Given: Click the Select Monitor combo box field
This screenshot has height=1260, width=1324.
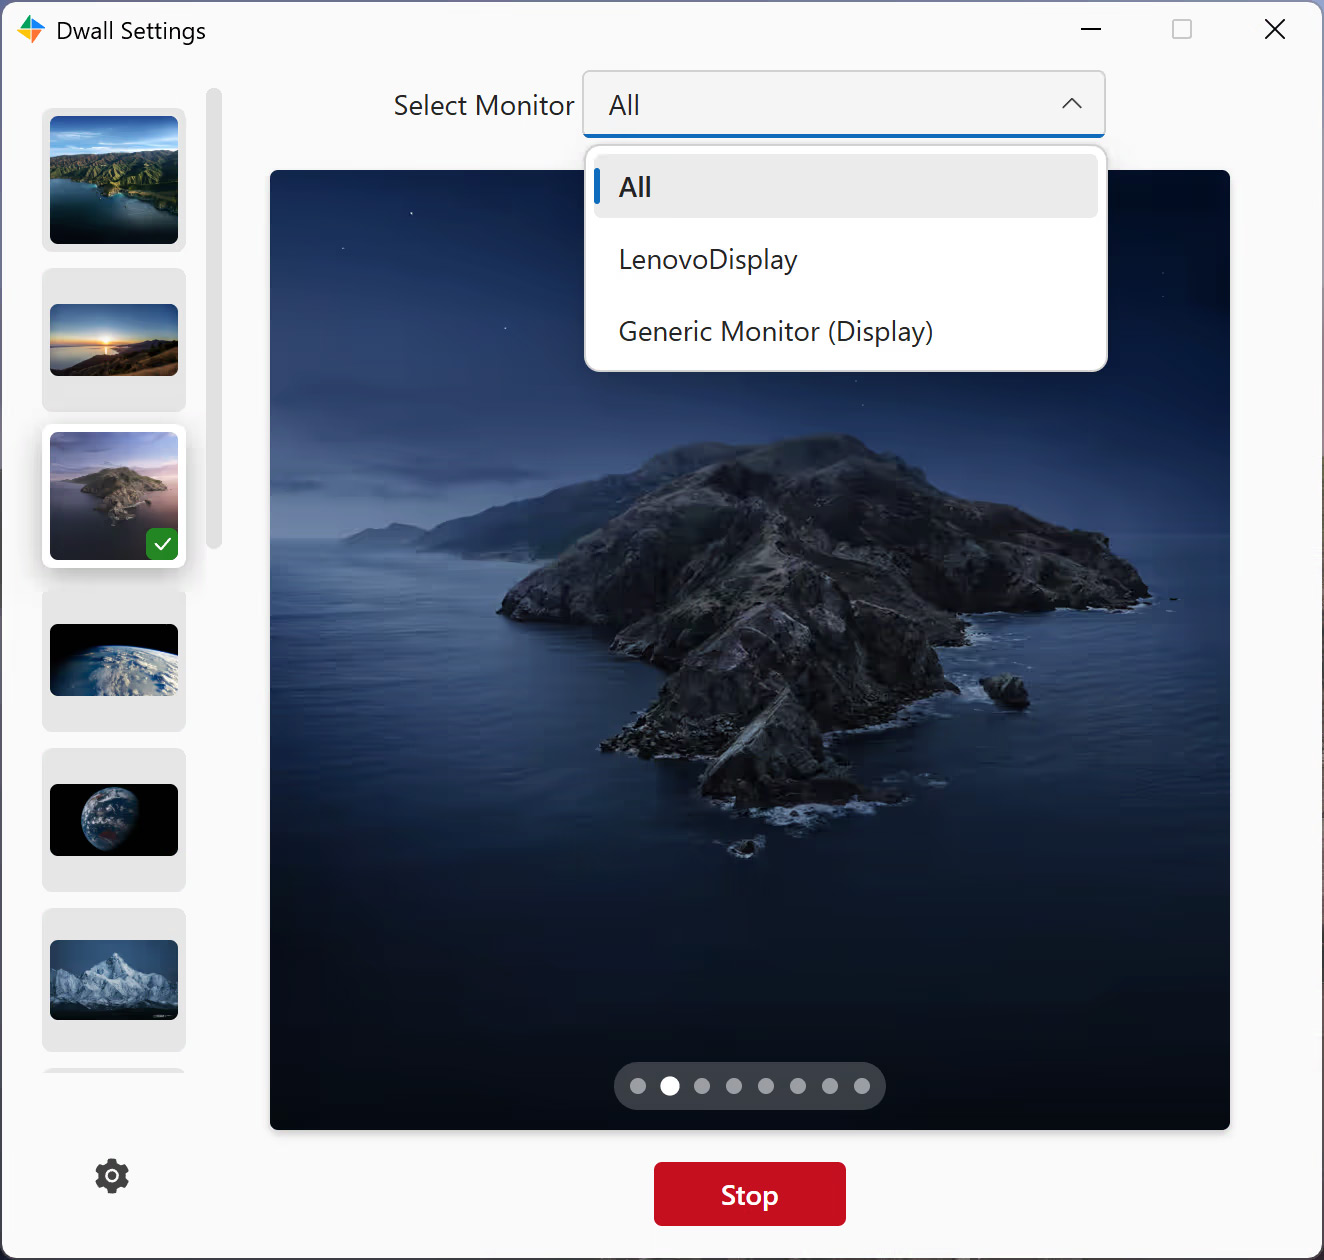Looking at the screenshot, I should [x=844, y=104].
